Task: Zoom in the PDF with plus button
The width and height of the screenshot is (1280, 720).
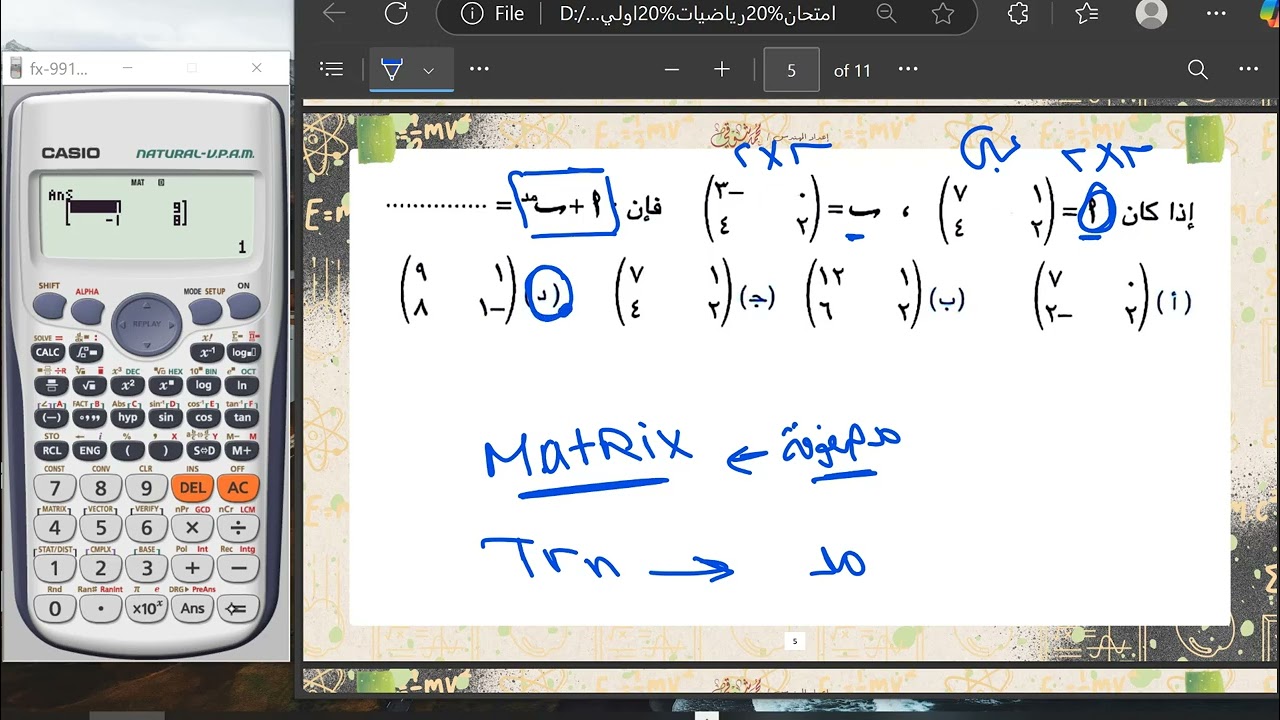Action: coord(722,69)
